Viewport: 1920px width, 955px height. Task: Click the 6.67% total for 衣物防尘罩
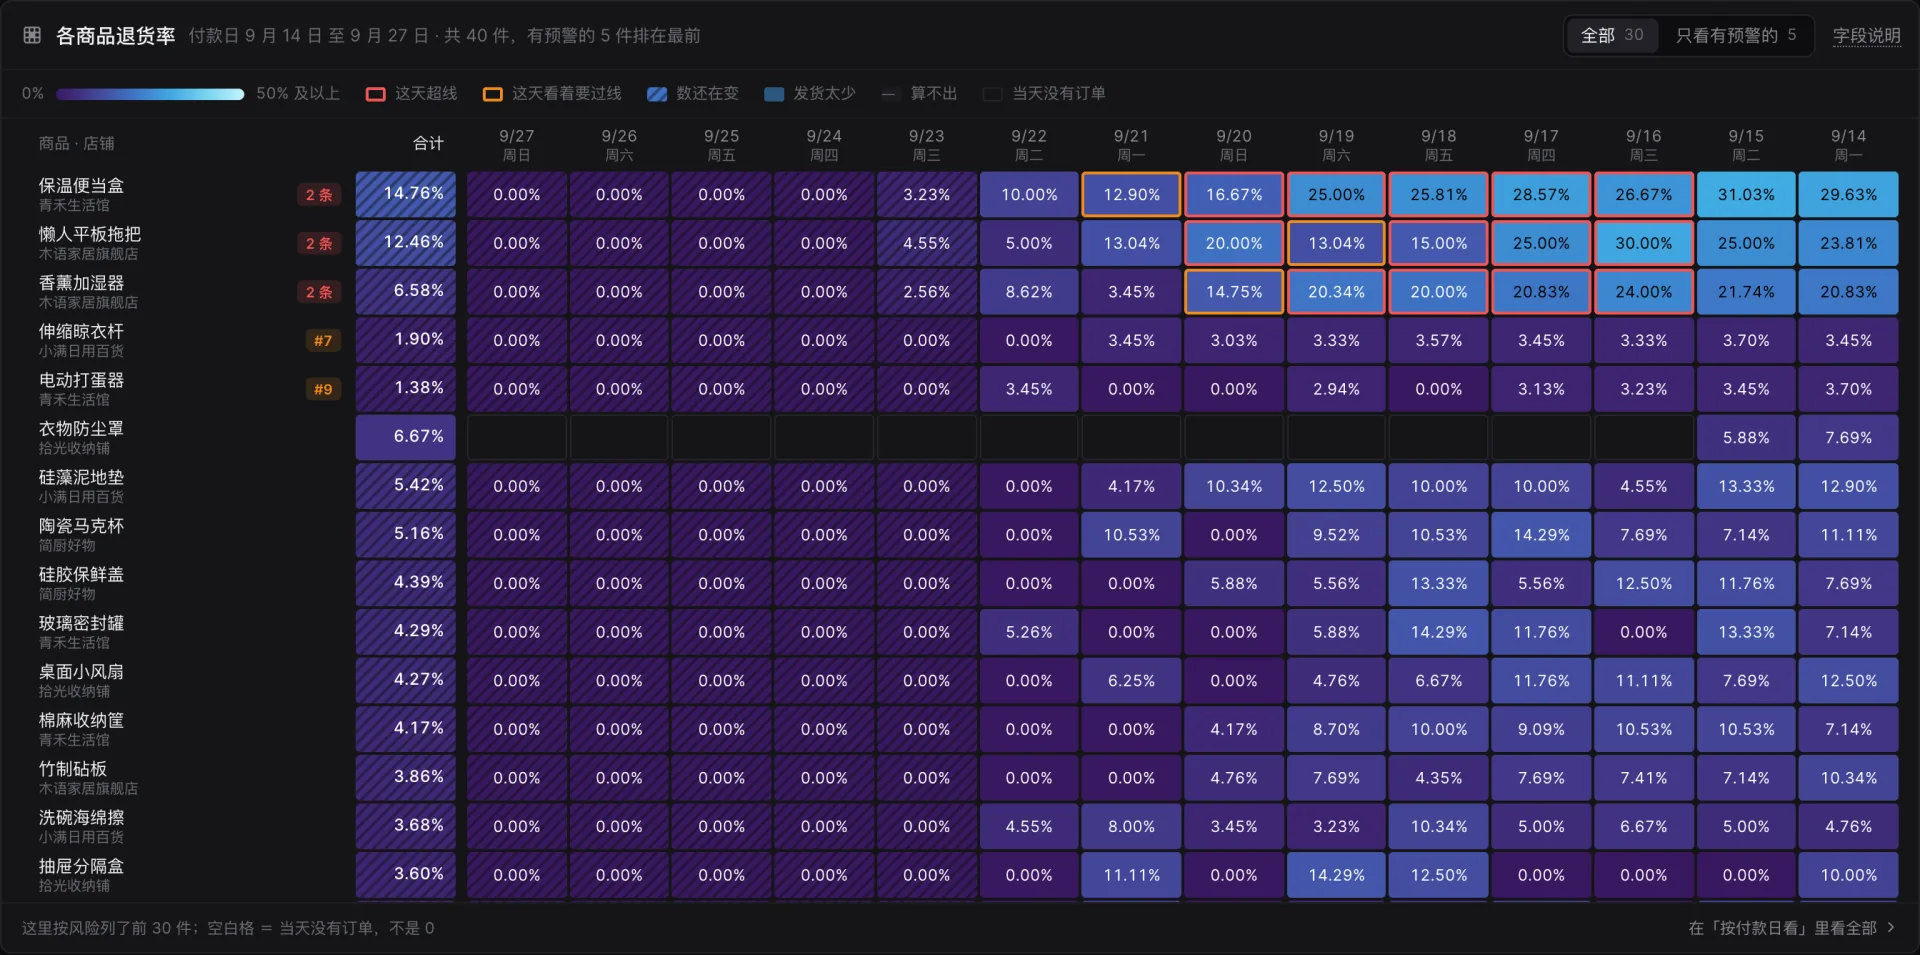pyautogui.click(x=406, y=437)
